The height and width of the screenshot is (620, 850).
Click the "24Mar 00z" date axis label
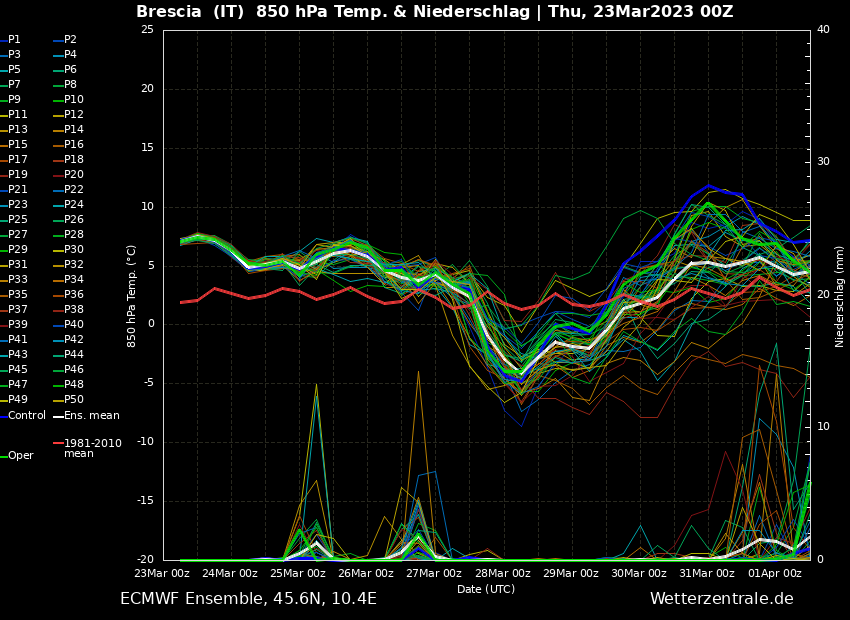click(x=231, y=573)
